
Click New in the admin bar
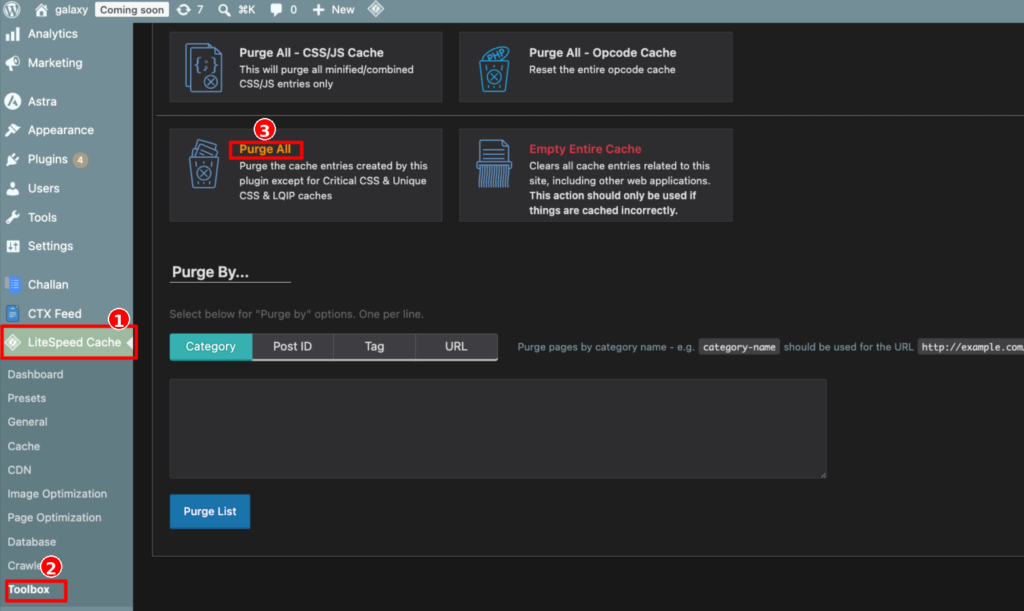pos(343,10)
